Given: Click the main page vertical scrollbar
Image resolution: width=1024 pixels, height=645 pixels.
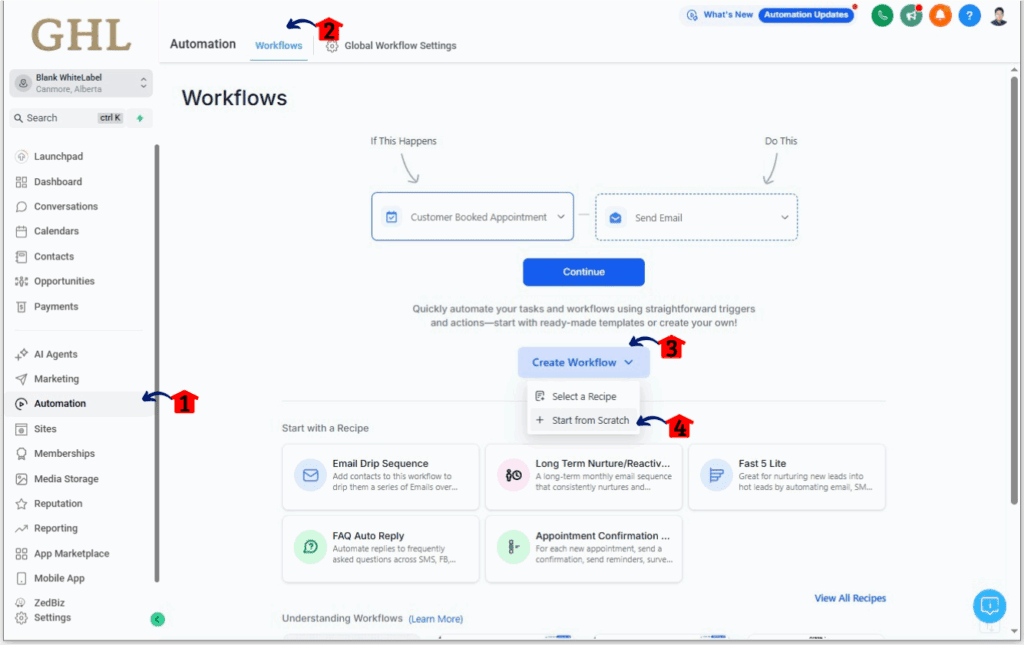Looking at the screenshot, I should click(x=1014, y=291).
